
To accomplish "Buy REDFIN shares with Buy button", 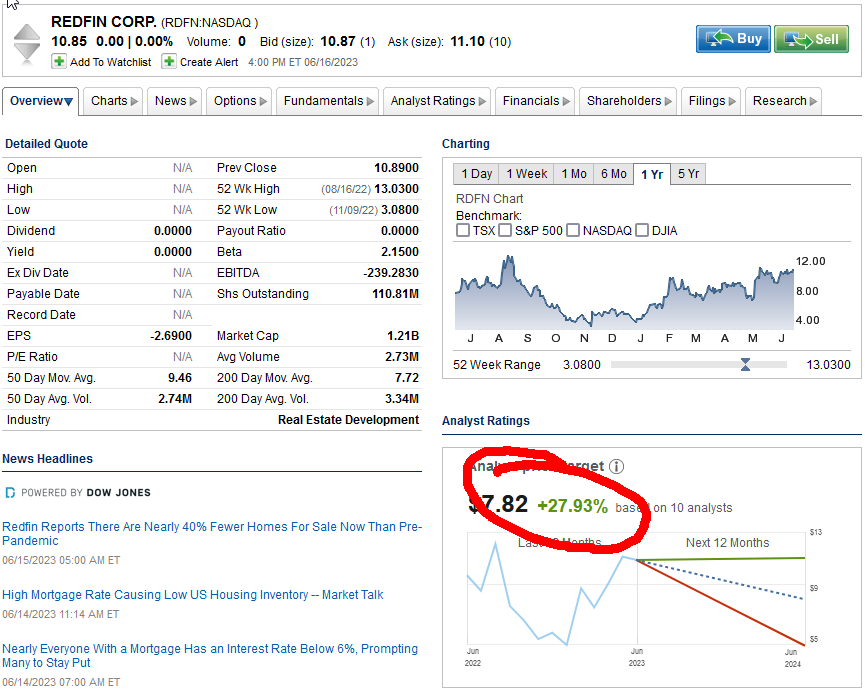I will (x=733, y=39).
